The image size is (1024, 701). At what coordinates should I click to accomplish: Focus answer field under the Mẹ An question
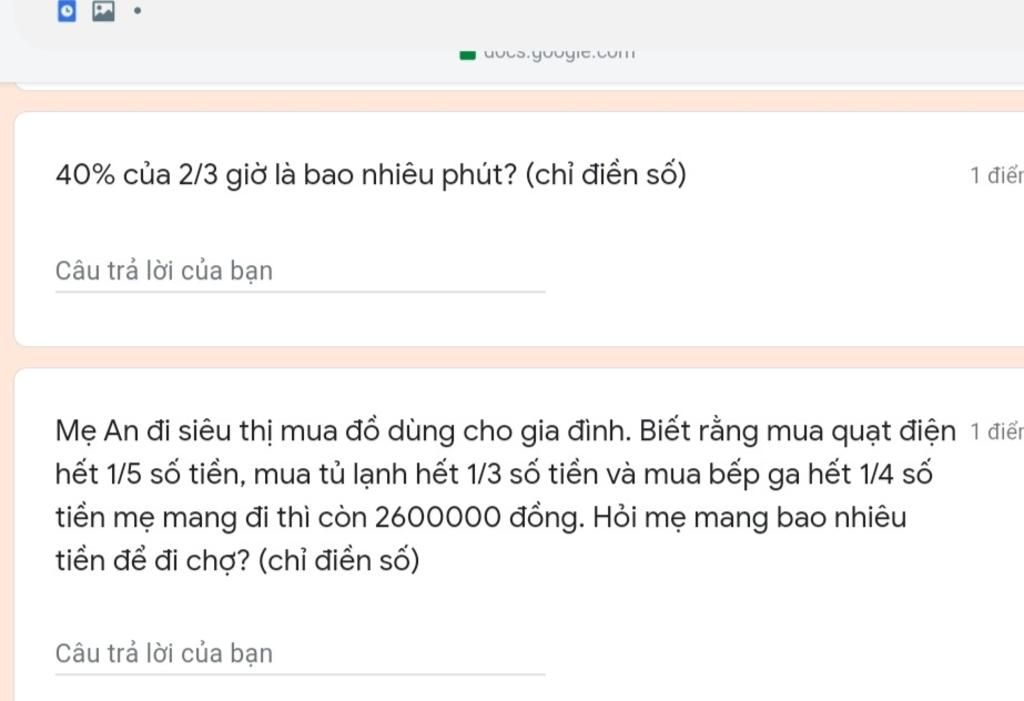300,654
